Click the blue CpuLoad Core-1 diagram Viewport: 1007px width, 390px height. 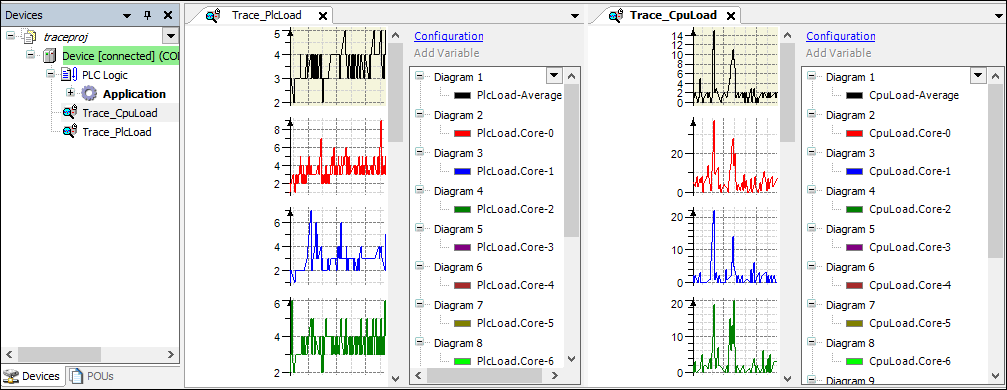tap(735, 246)
